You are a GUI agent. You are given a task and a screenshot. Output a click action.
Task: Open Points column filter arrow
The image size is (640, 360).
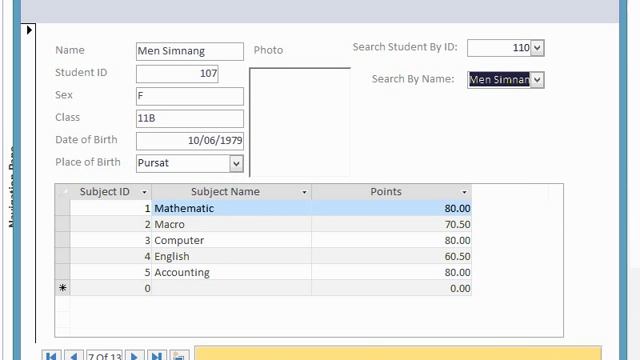point(464,192)
